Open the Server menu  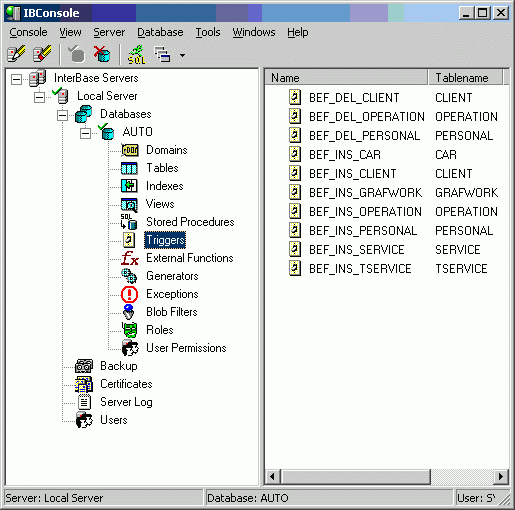click(x=109, y=32)
